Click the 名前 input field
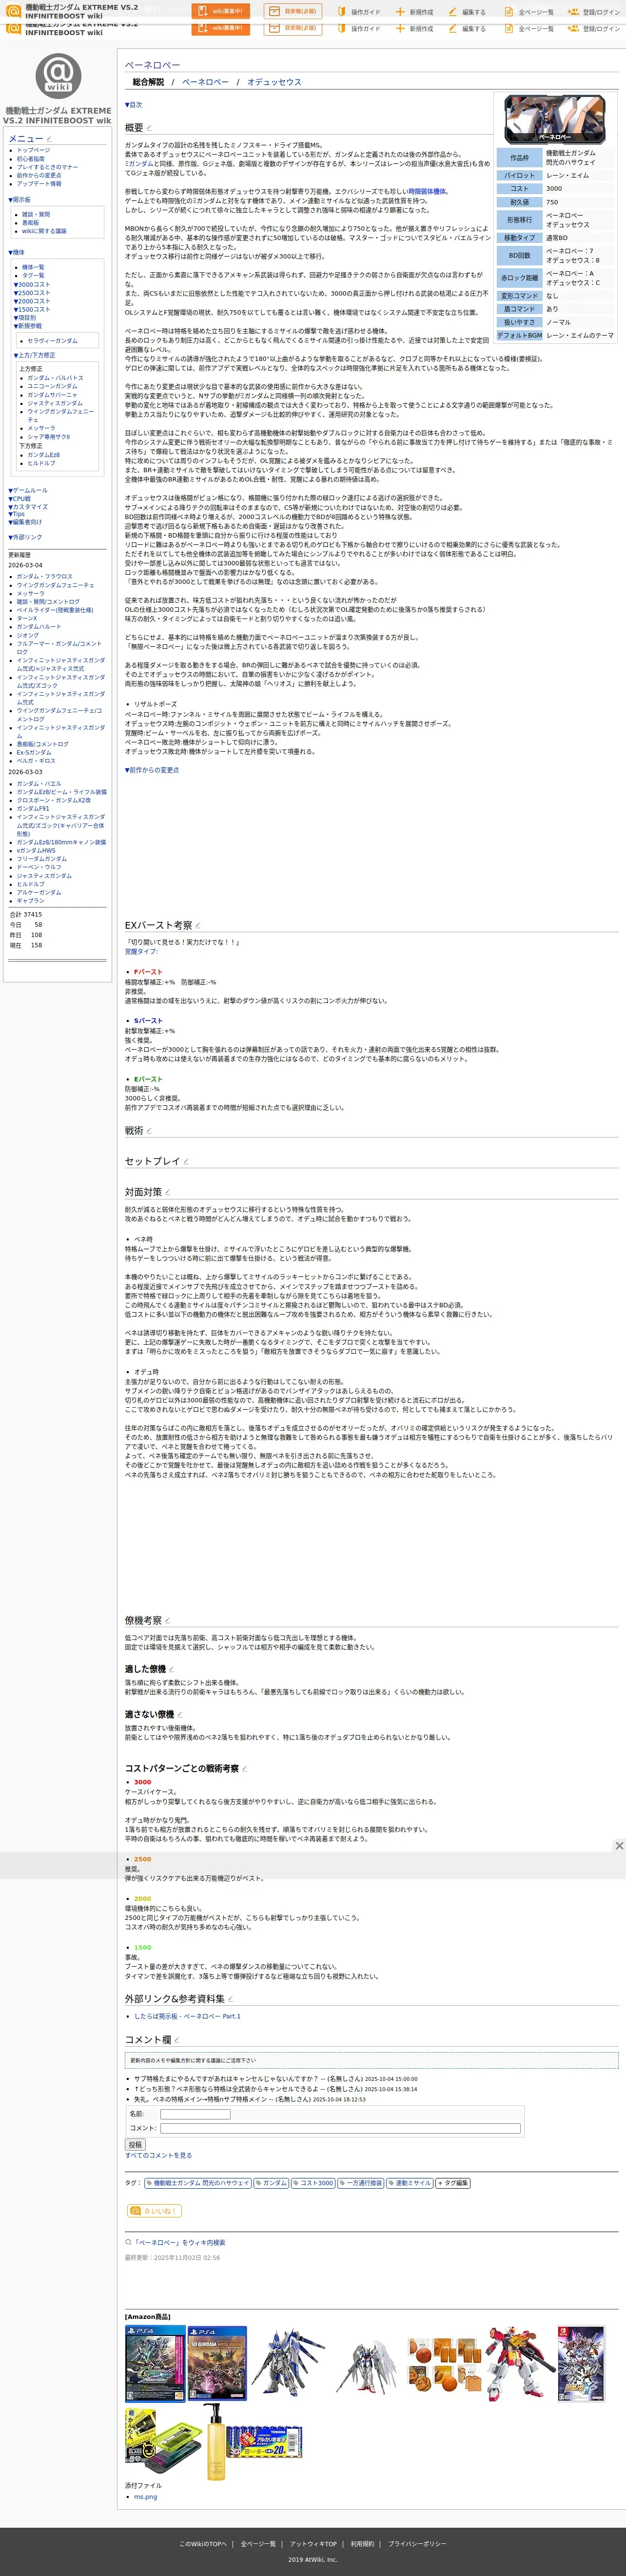This screenshot has width=626, height=2576. click(195, 2114)
